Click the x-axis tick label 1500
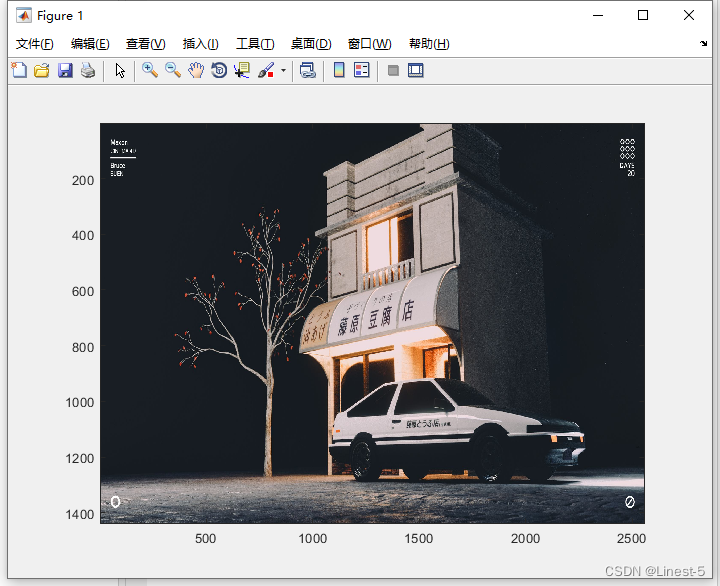This screenshot has width=720, height=586. pyautogui.click(x=418, y=538)
